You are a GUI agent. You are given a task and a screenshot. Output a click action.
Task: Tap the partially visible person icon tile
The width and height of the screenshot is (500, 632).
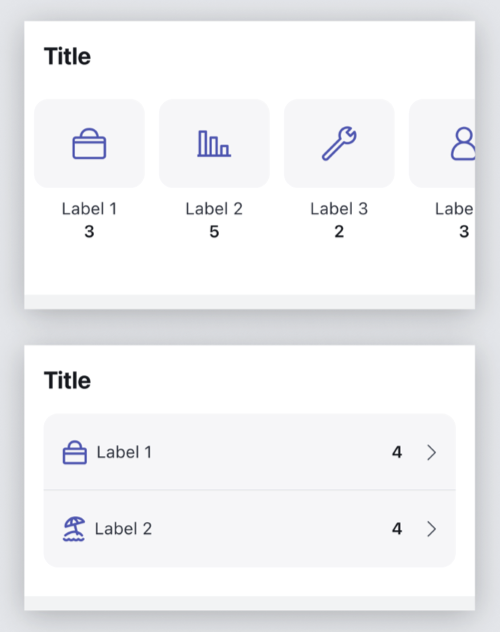point(442,143)
